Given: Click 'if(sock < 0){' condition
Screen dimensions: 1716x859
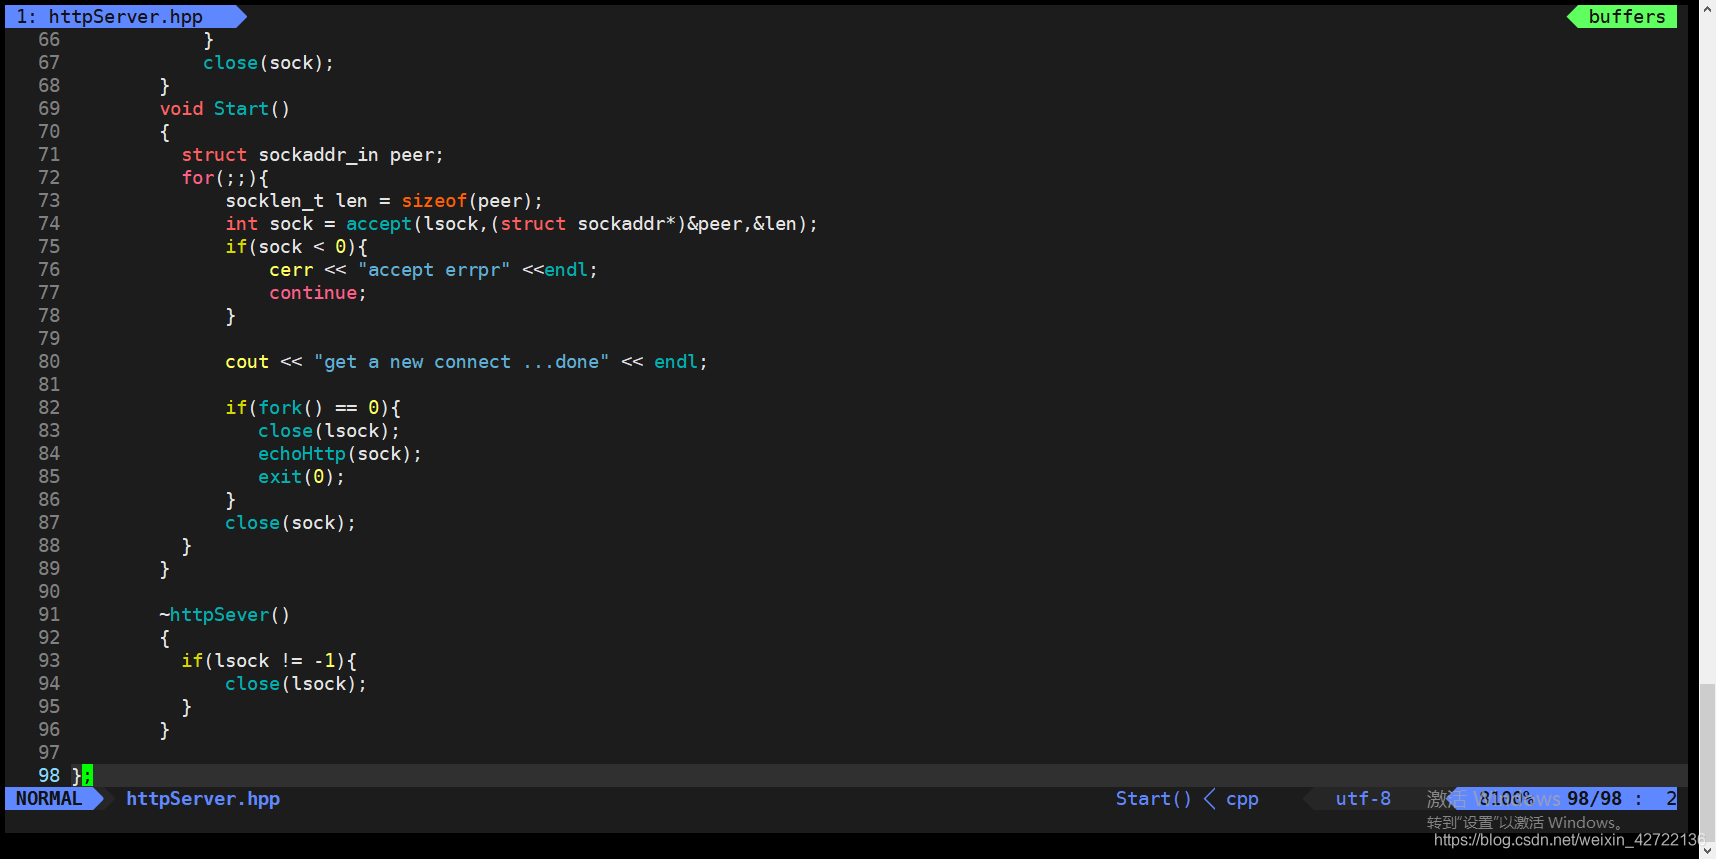Looking at the screenshot, I should (296, 246).
